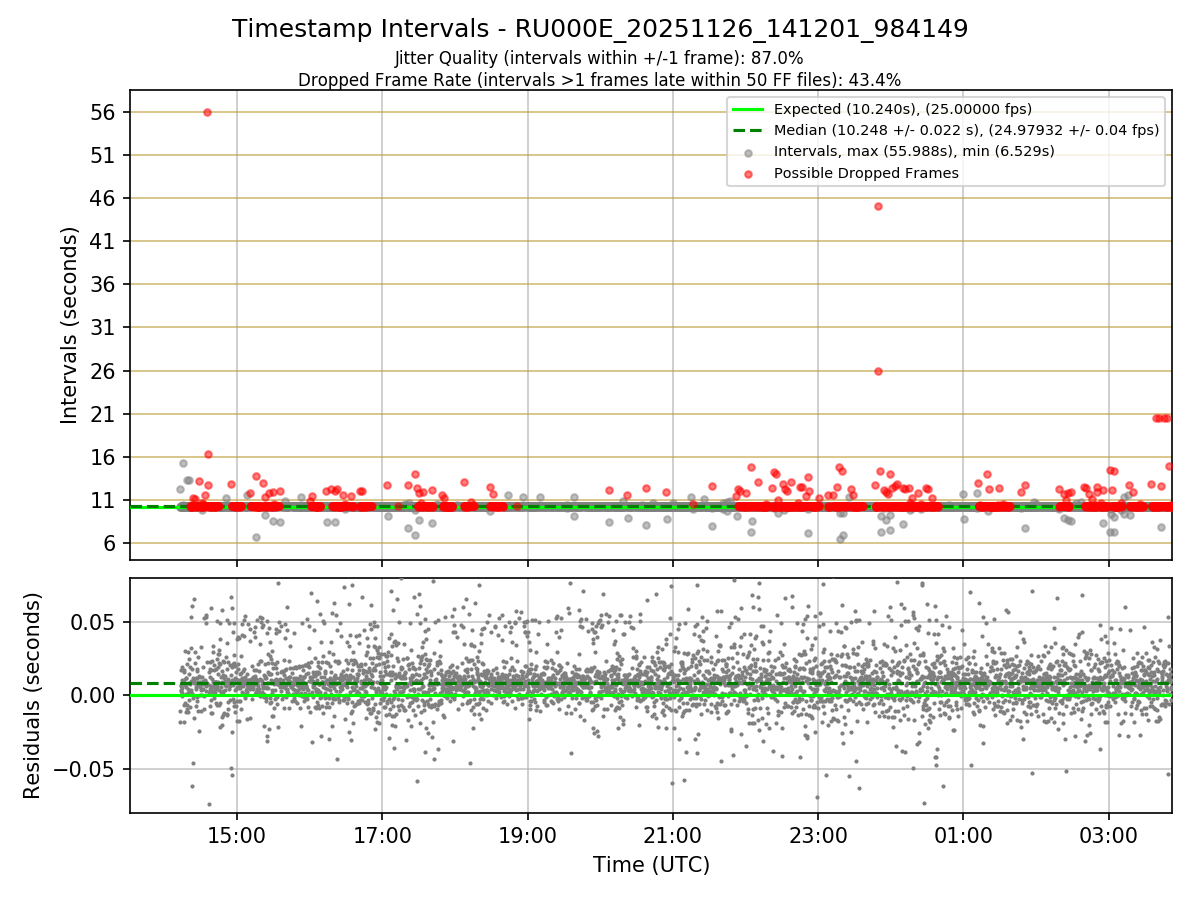This screenshot has width=1200, height=900.
Task: Click the 'Intervals (seconds)' y-axis label
Action: tap(69, 325)
